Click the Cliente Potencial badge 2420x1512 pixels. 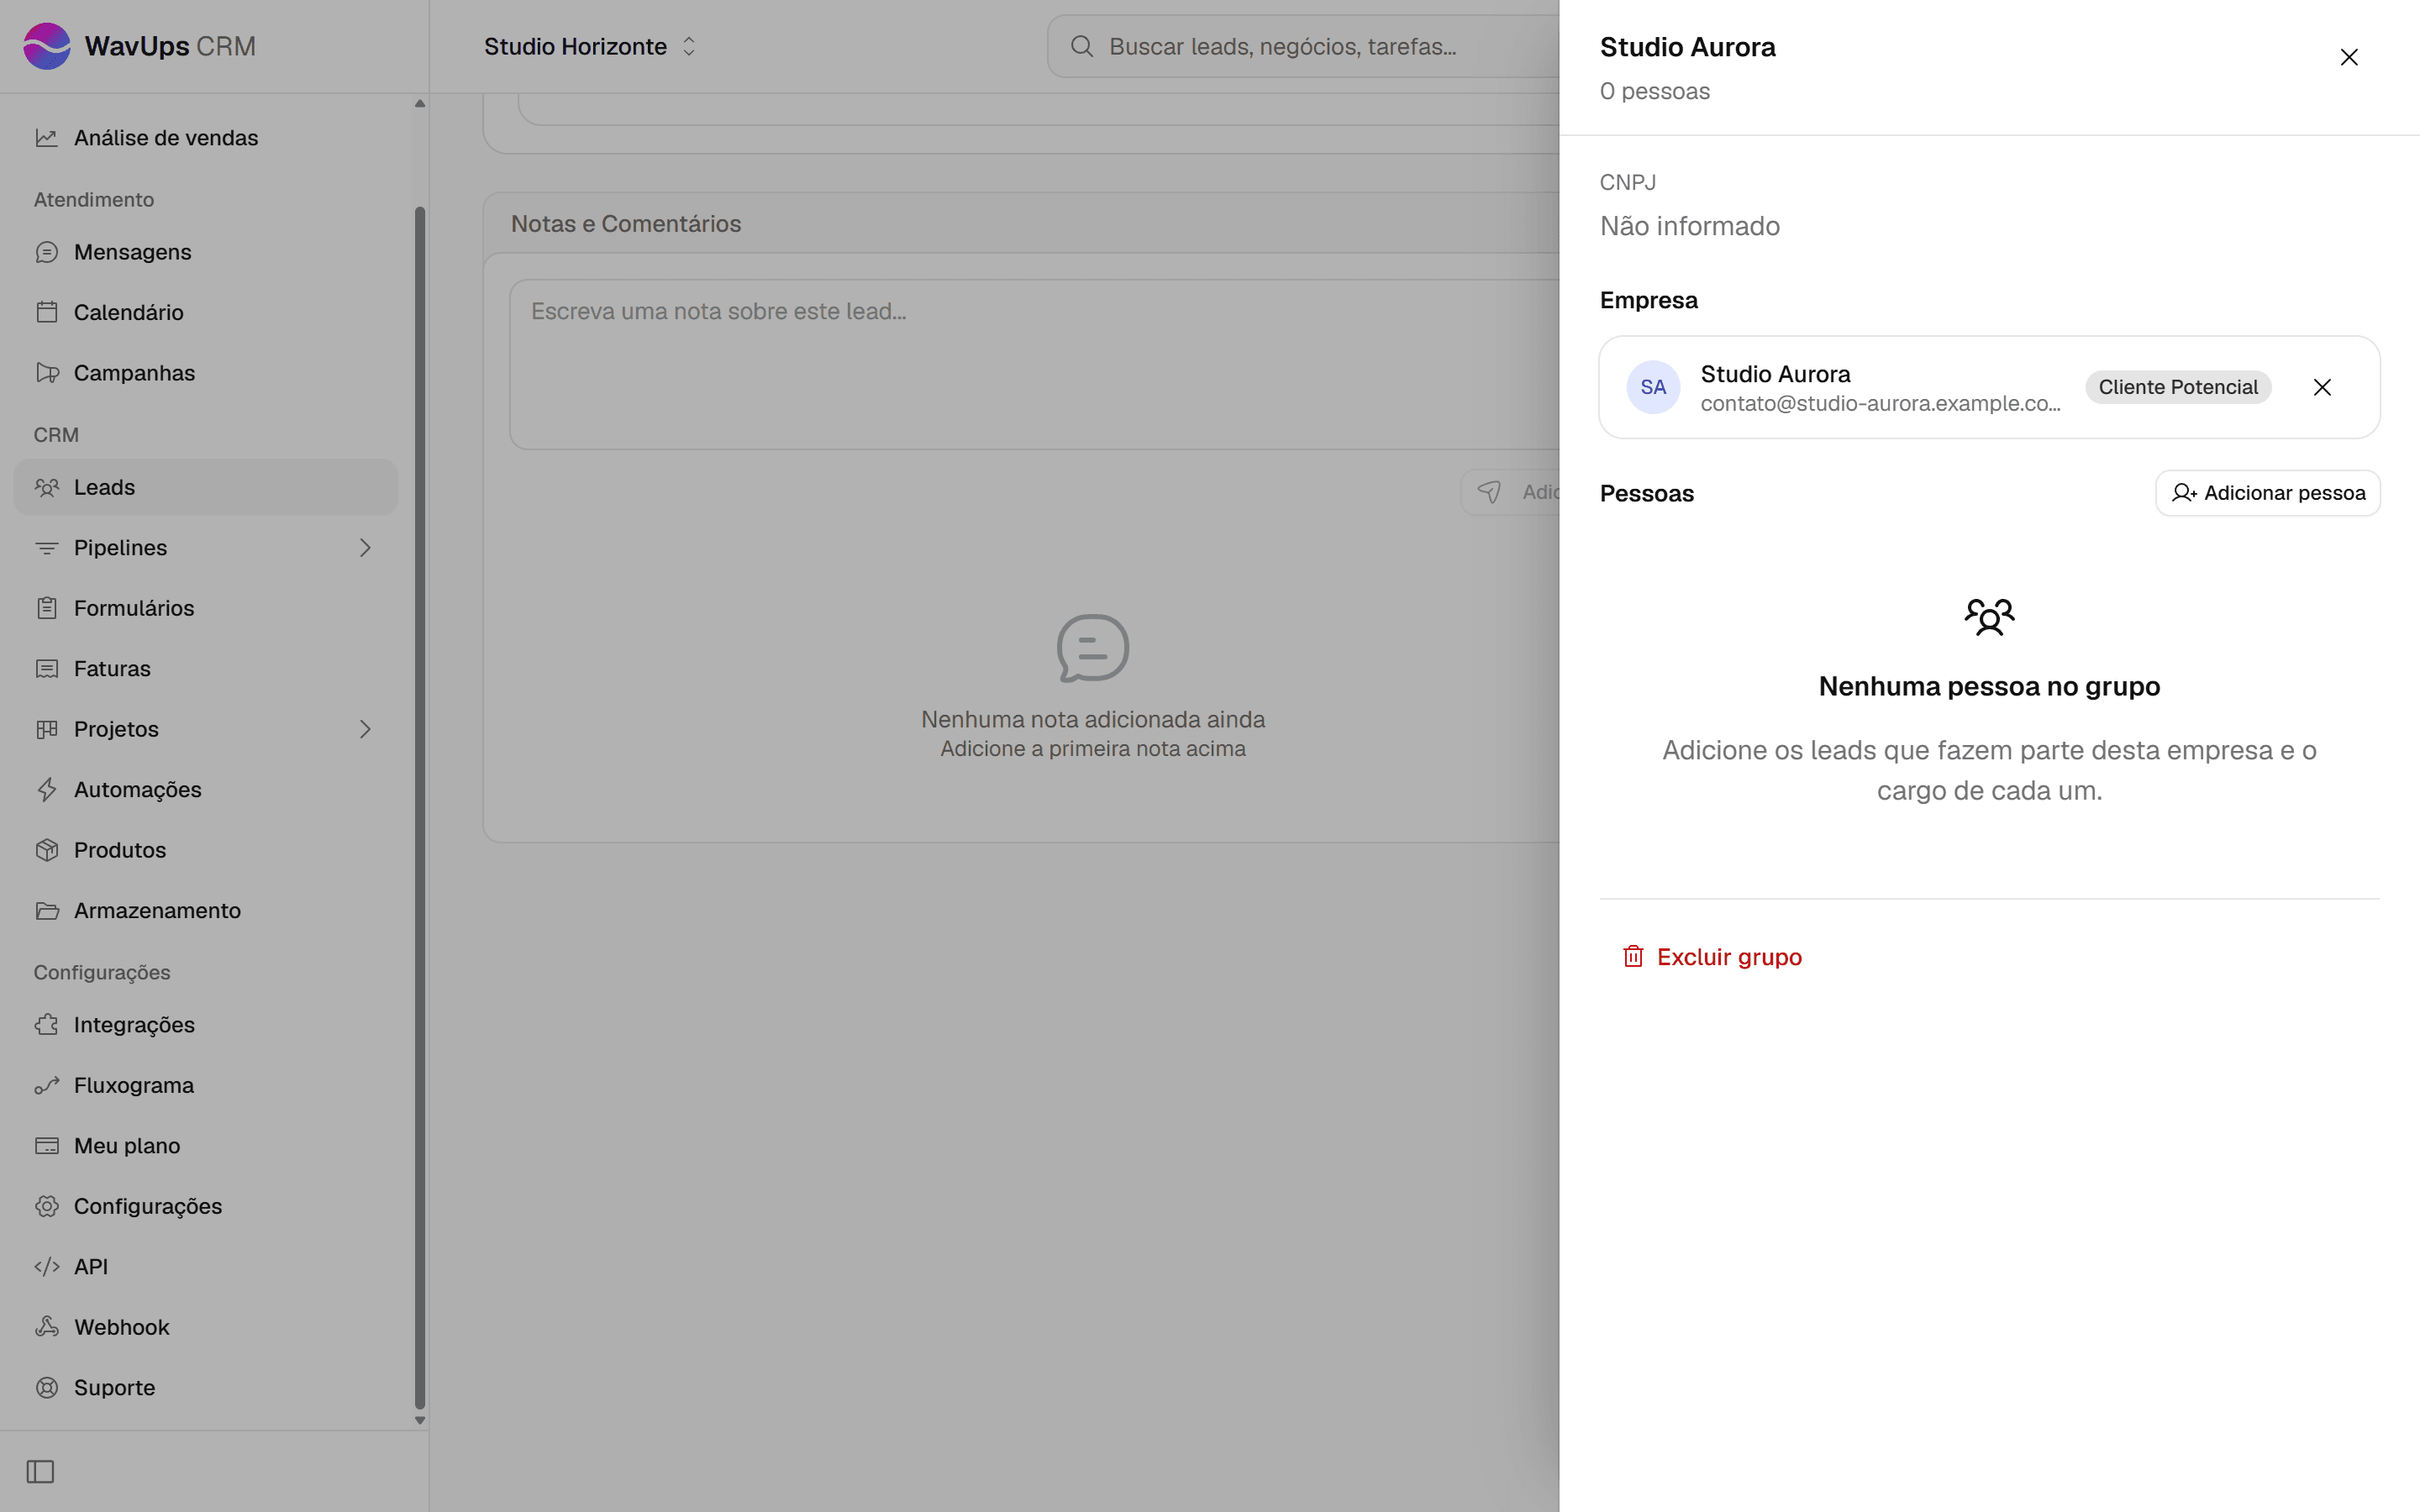point(2178,387)
